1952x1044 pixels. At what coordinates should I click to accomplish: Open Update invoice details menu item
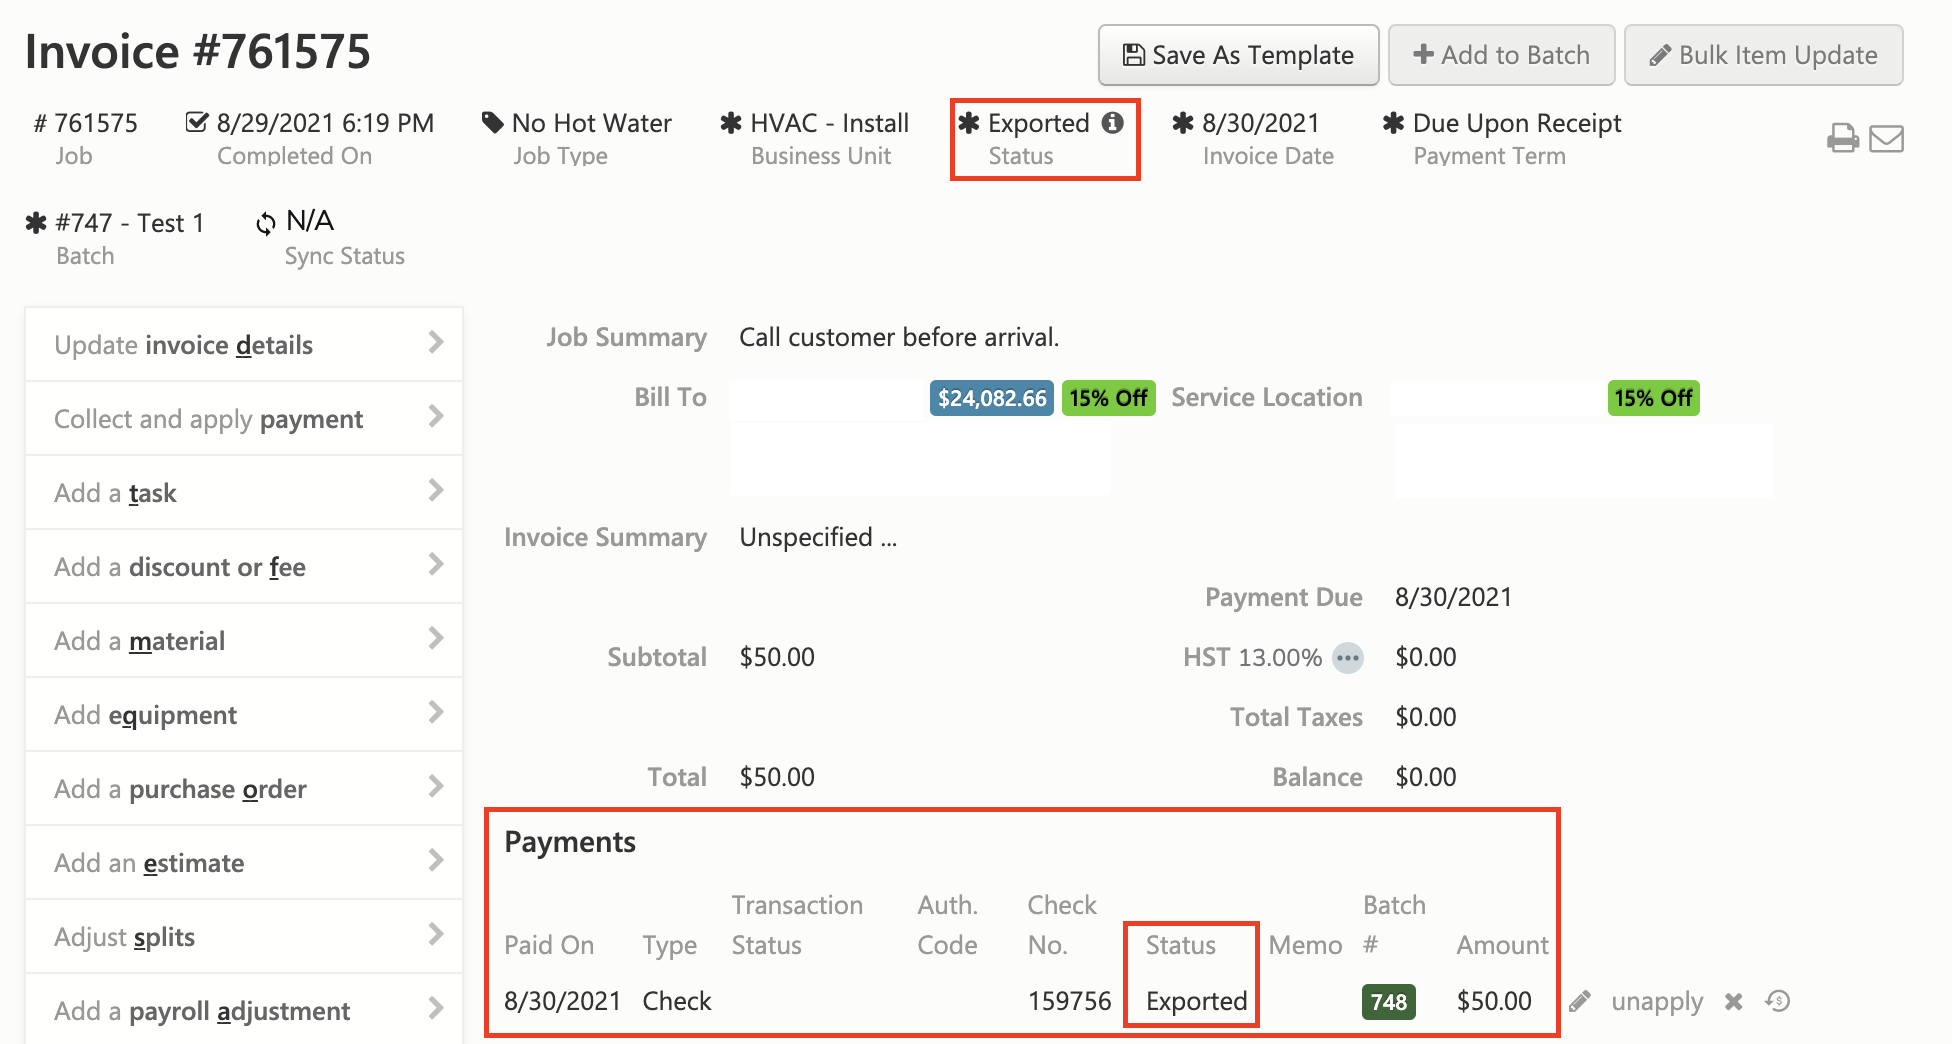click(x=244, y=345)
